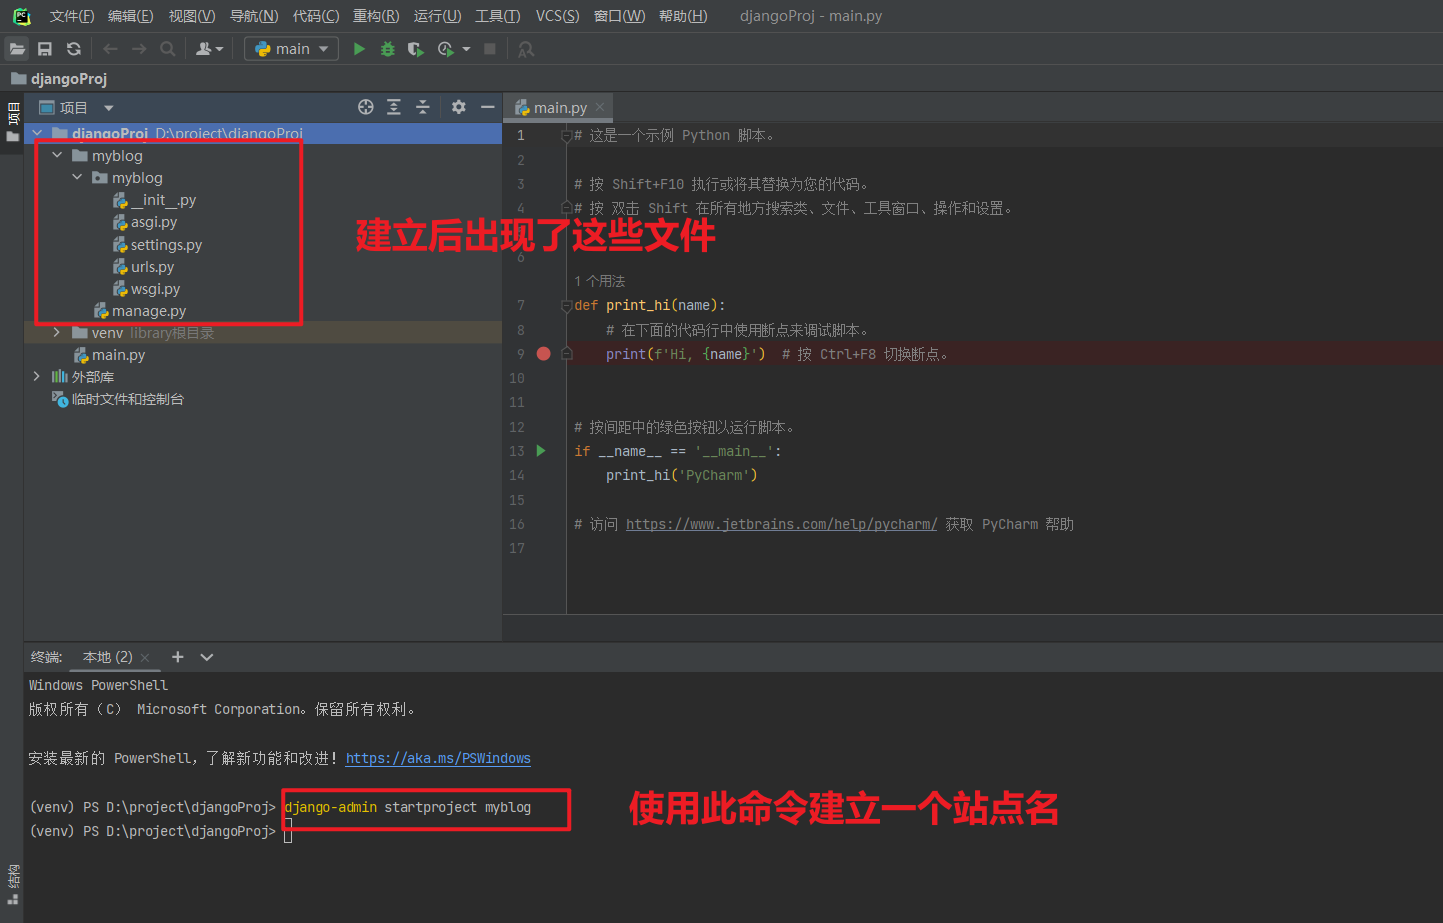Add a new terminal session with plus
This screenshot has width=1443, height=923.
click(x=177, y=657)
